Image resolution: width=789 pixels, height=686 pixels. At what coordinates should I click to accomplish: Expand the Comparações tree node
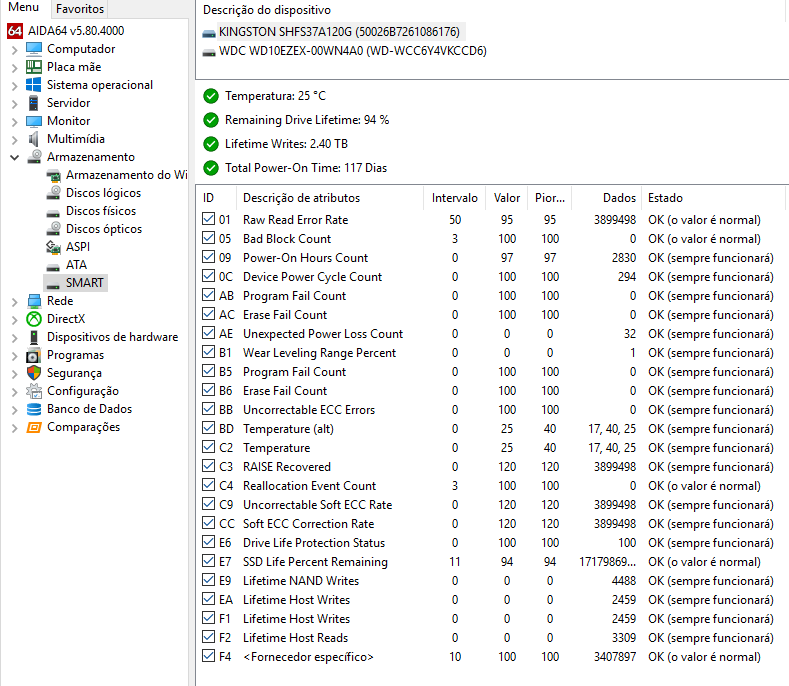pyautogui.click(x=15, y=428)
